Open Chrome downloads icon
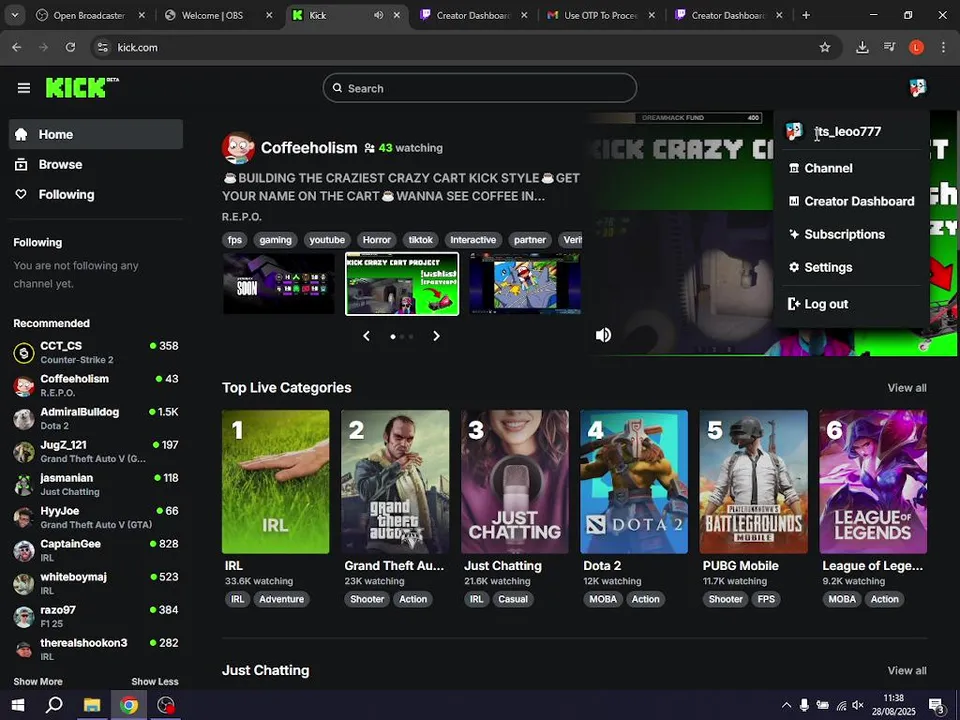 click(862, 47)
